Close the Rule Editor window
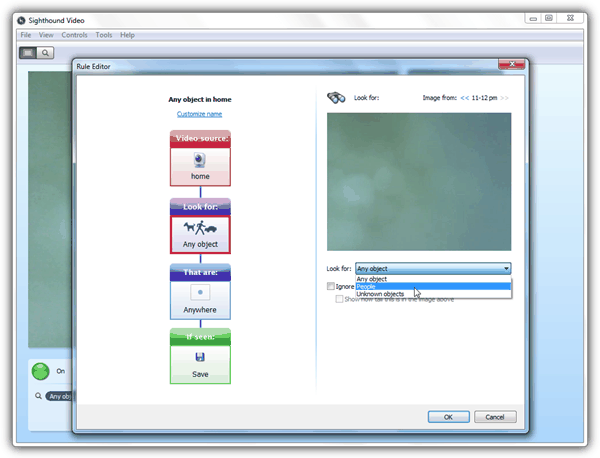Screen dimensions: 600x458 [512, 64]
